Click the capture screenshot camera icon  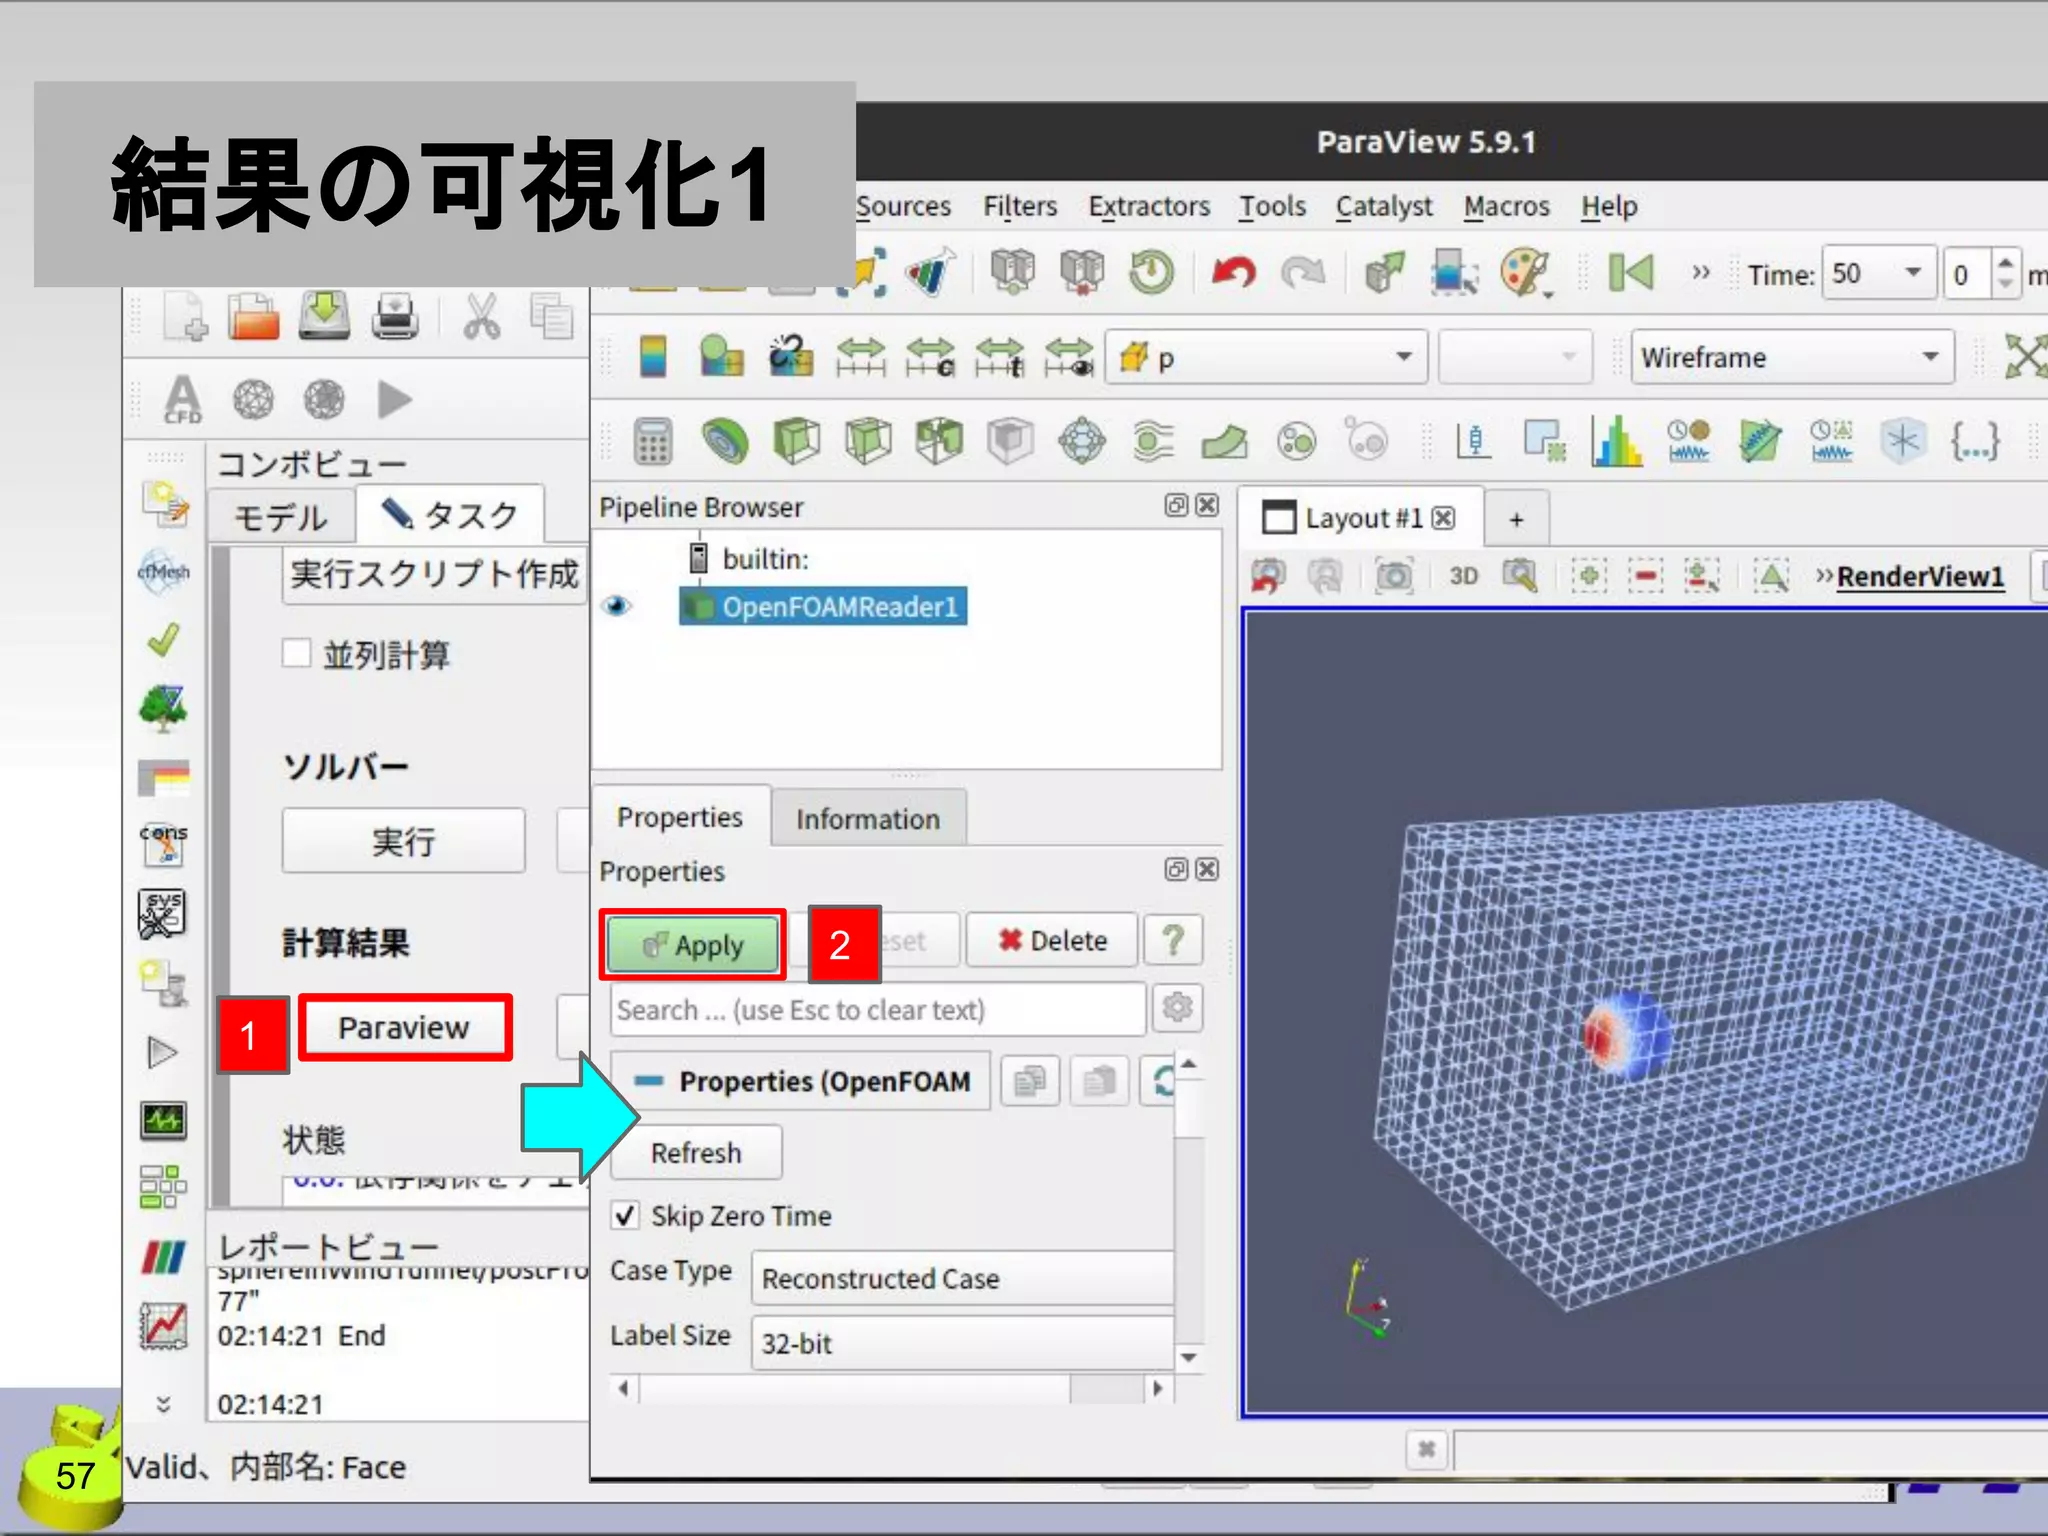coord(1394,575)
